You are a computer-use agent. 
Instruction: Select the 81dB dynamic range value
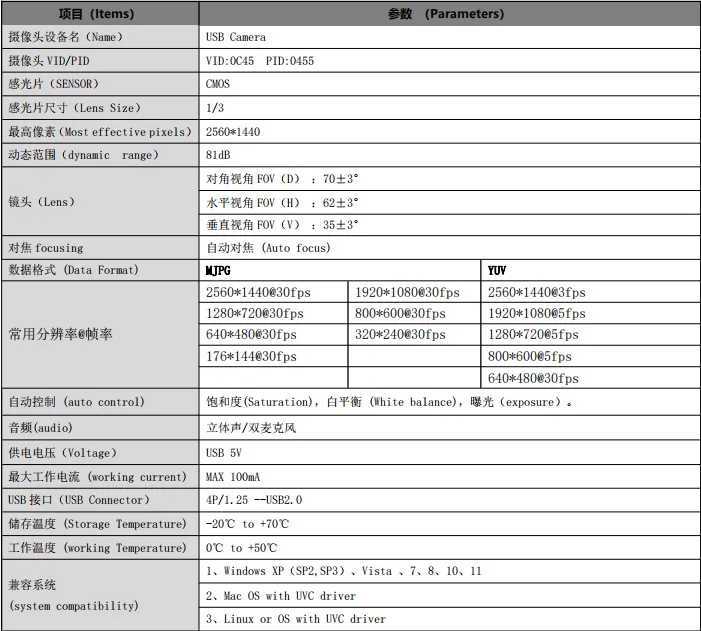[x=218, y=156]
